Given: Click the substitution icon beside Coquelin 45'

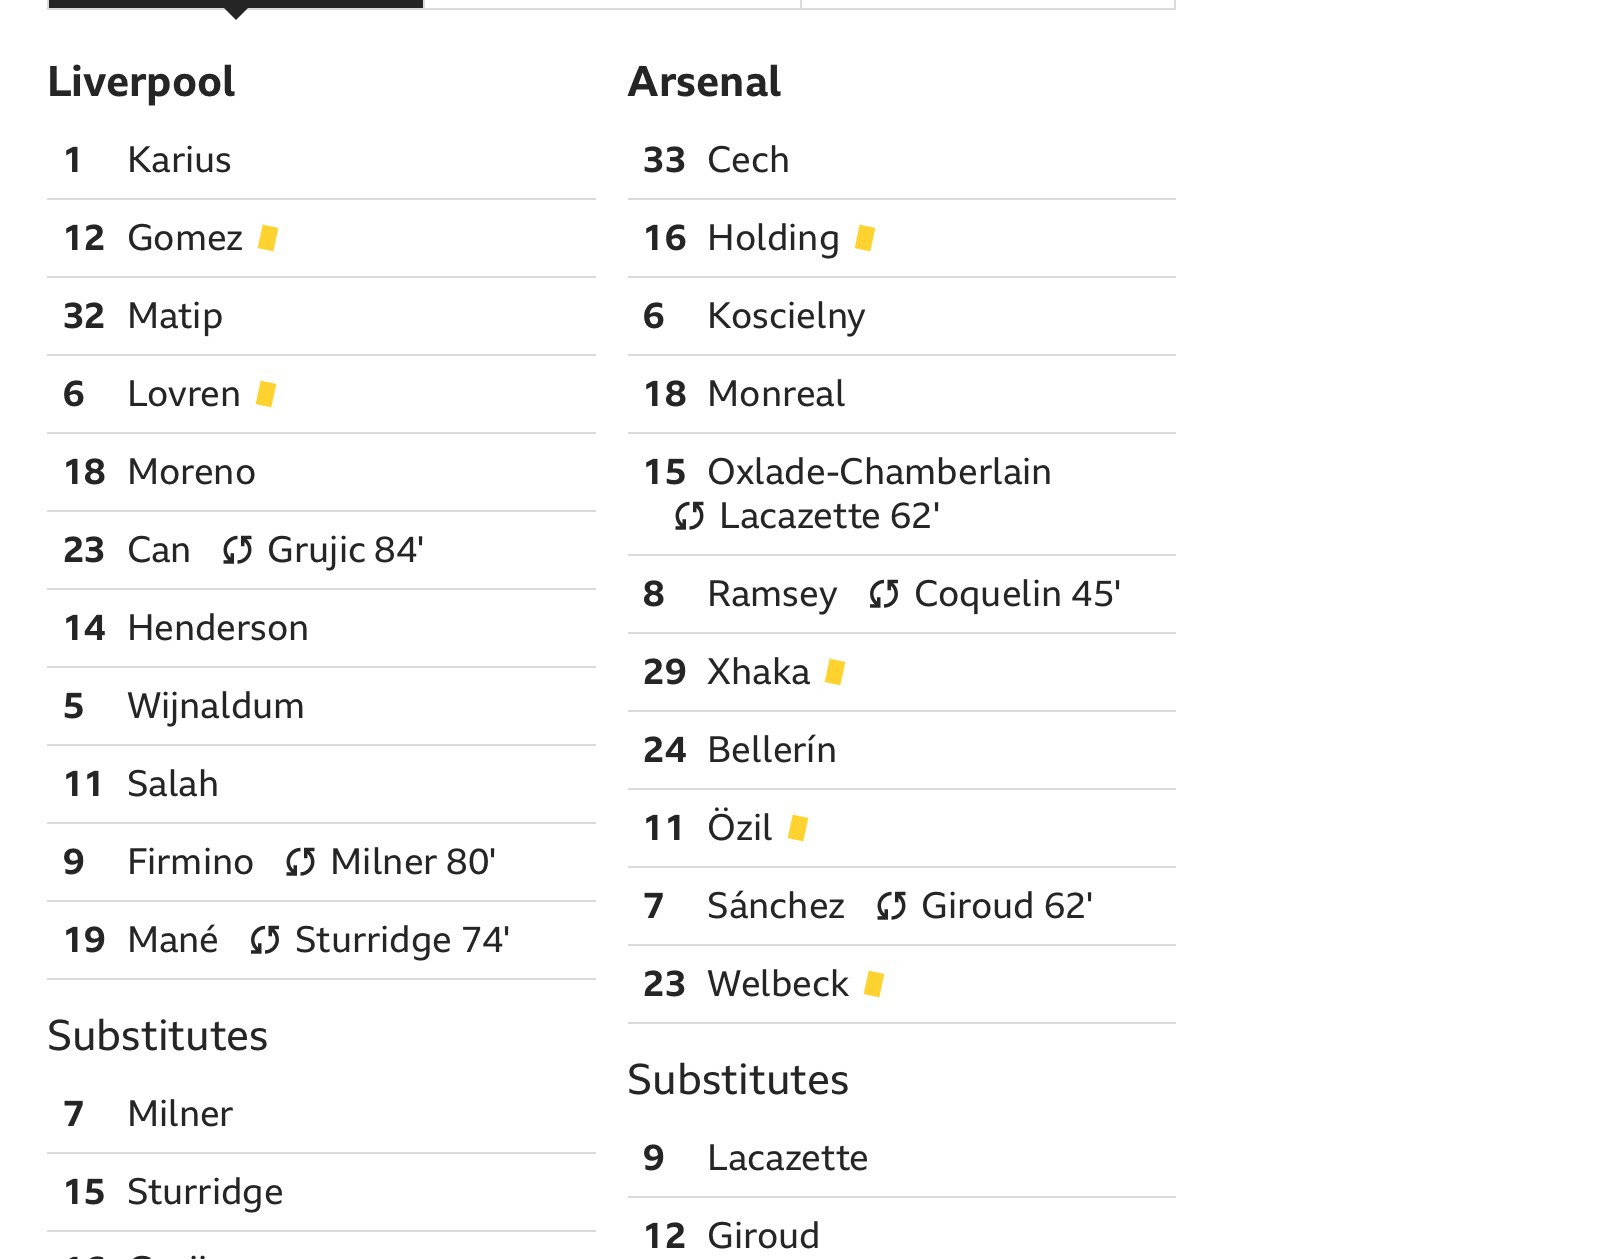Looking at the screenshot, I should click(x=884, y=594).
